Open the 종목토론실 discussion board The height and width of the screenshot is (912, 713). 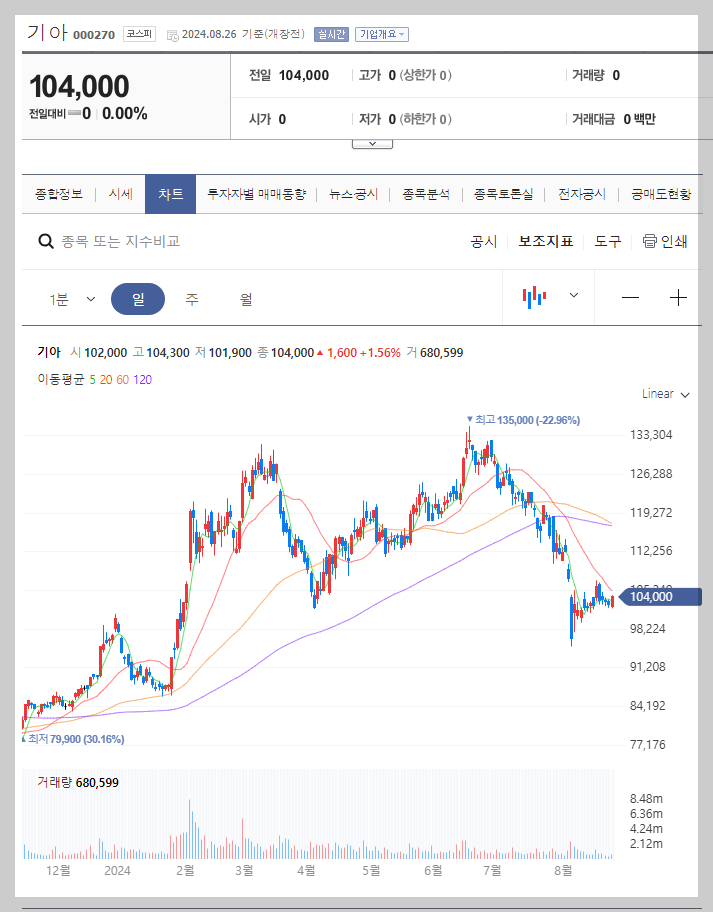(504, 193)
